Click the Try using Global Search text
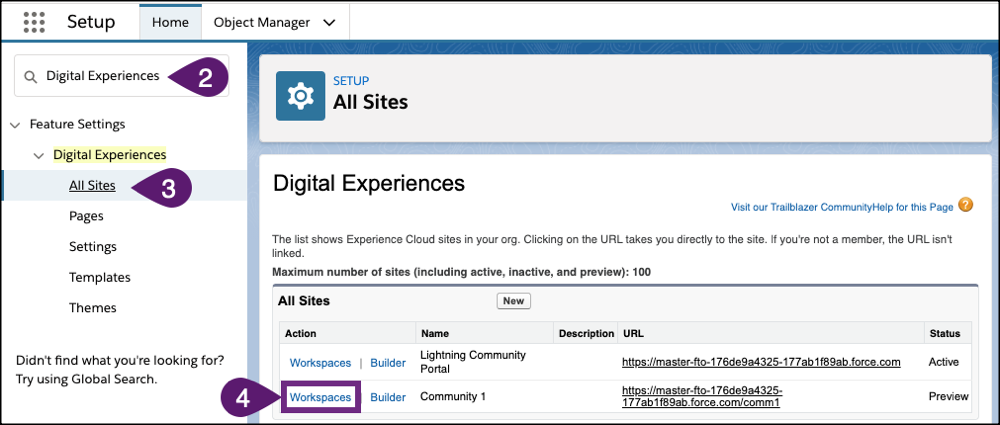Screen dimensions: 1000x425 [x=86, y=379]
